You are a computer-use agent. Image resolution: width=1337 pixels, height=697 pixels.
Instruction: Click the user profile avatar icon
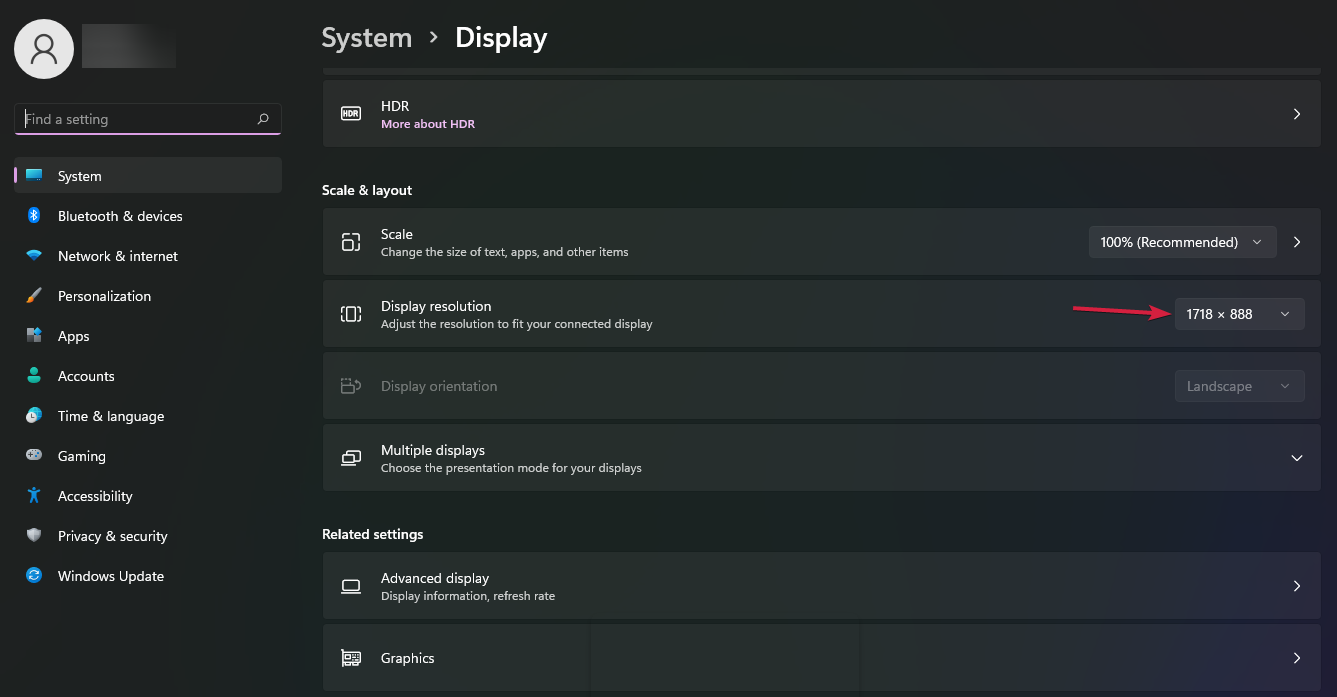(44, 49)
